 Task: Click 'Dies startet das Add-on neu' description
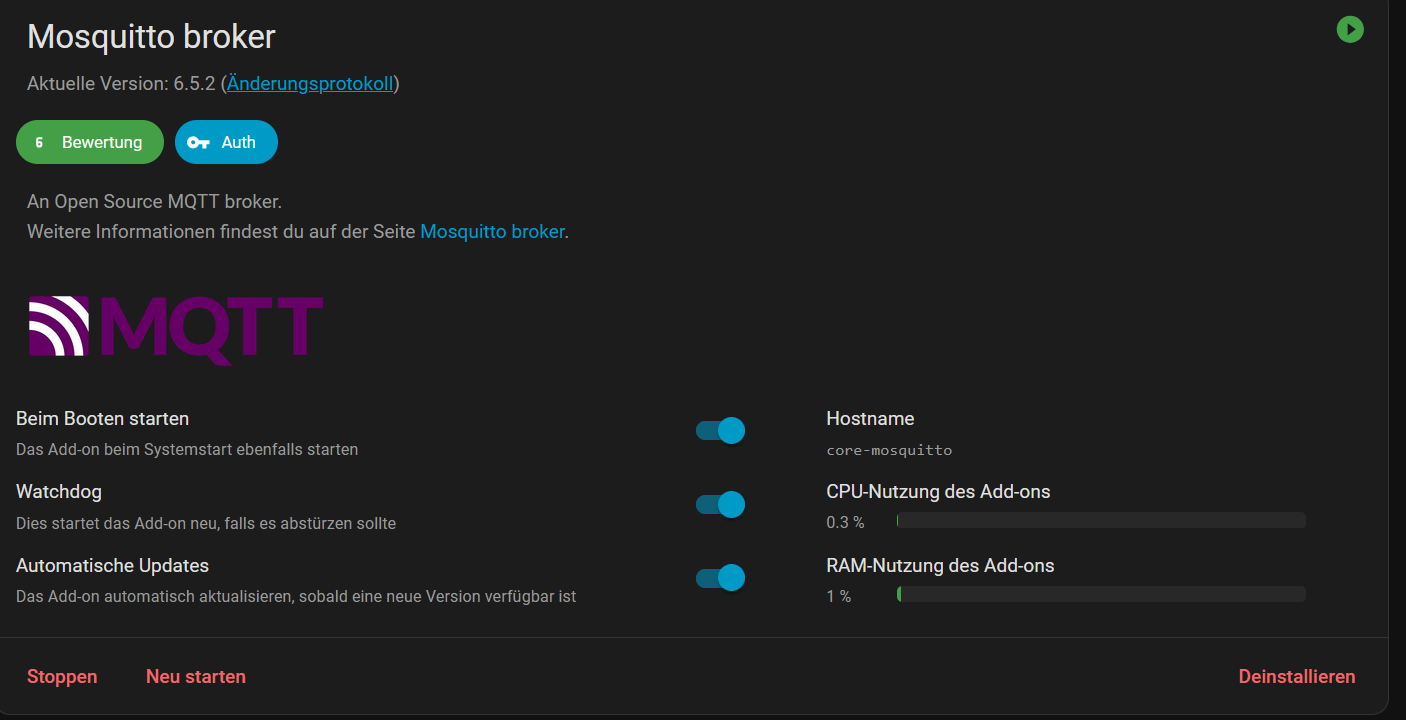206,523
